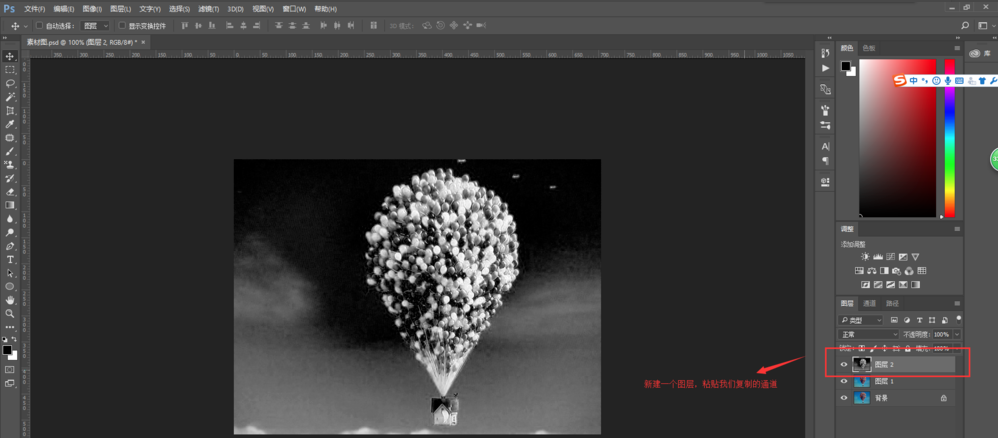Switch to the 通道 tab
Viewport: 998px width, 438px height.
tap(869, 303)
